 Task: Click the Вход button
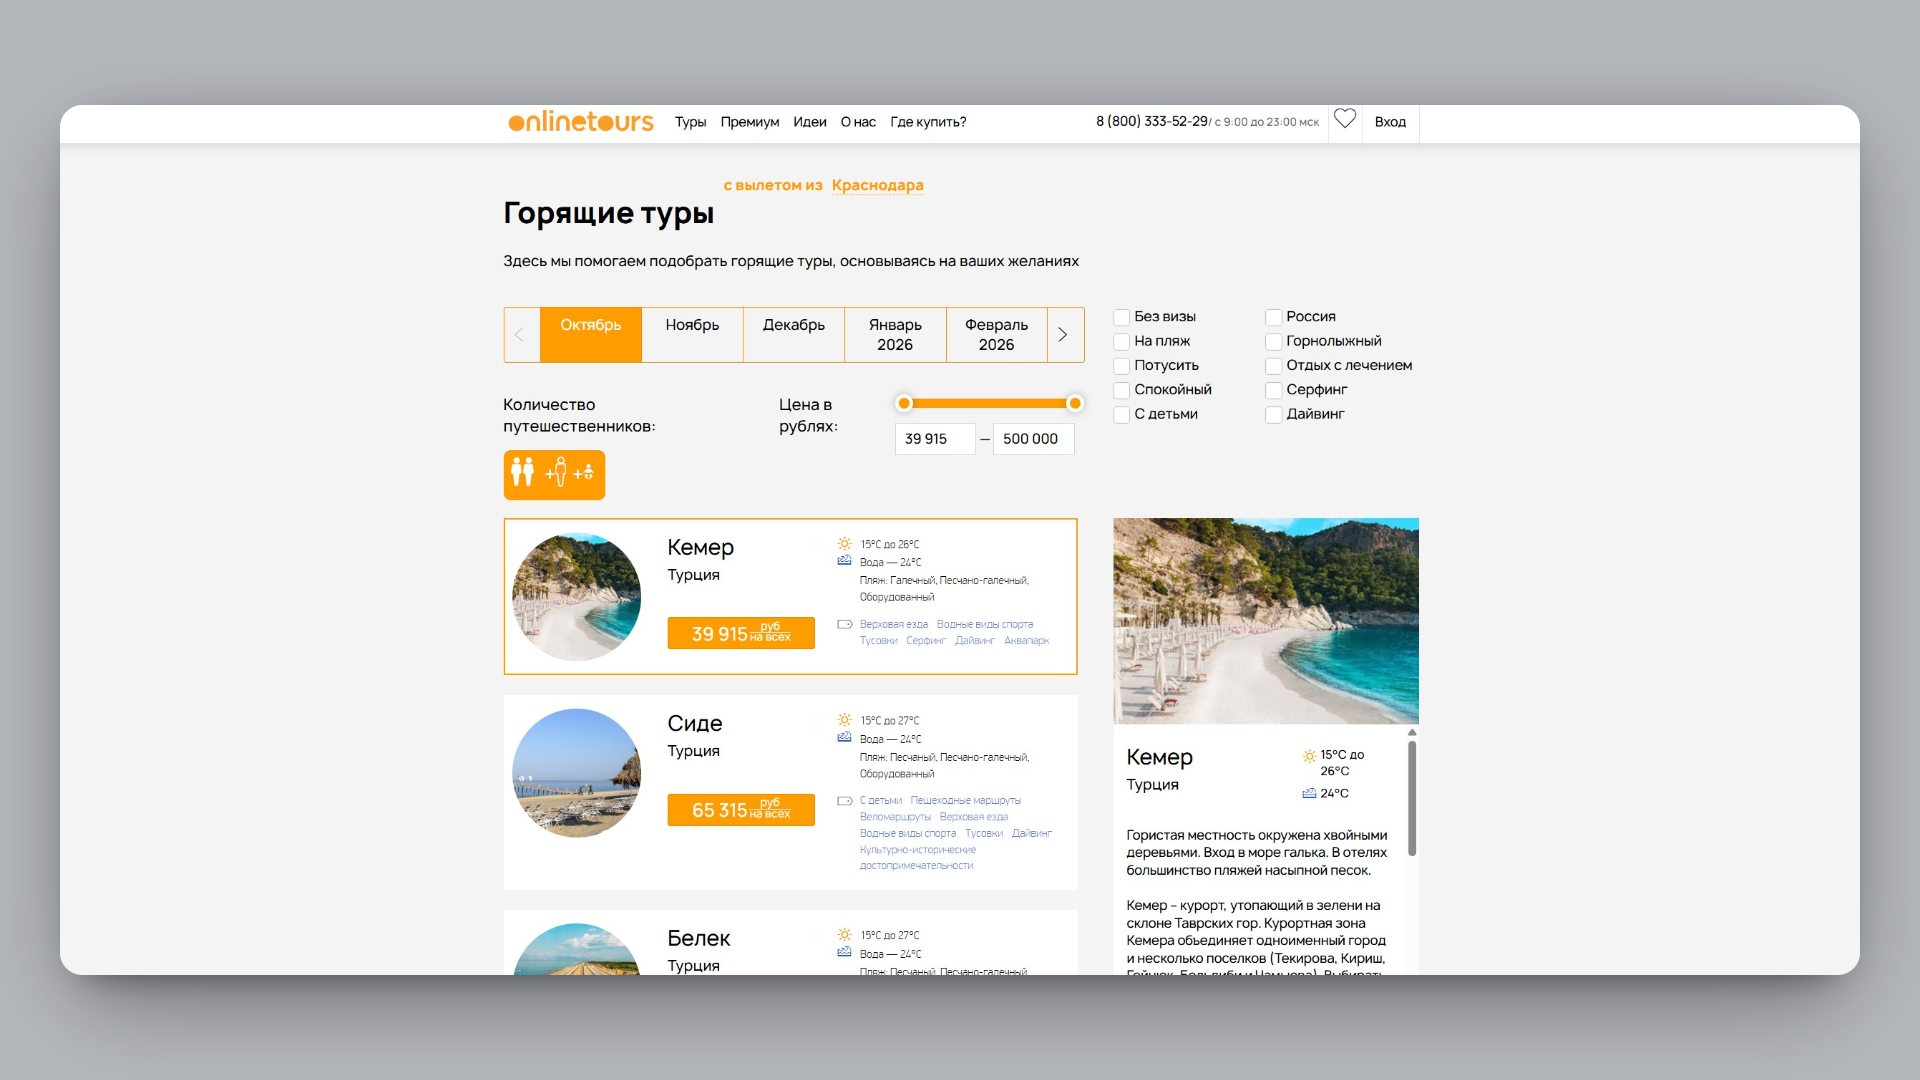[1389, 121]
